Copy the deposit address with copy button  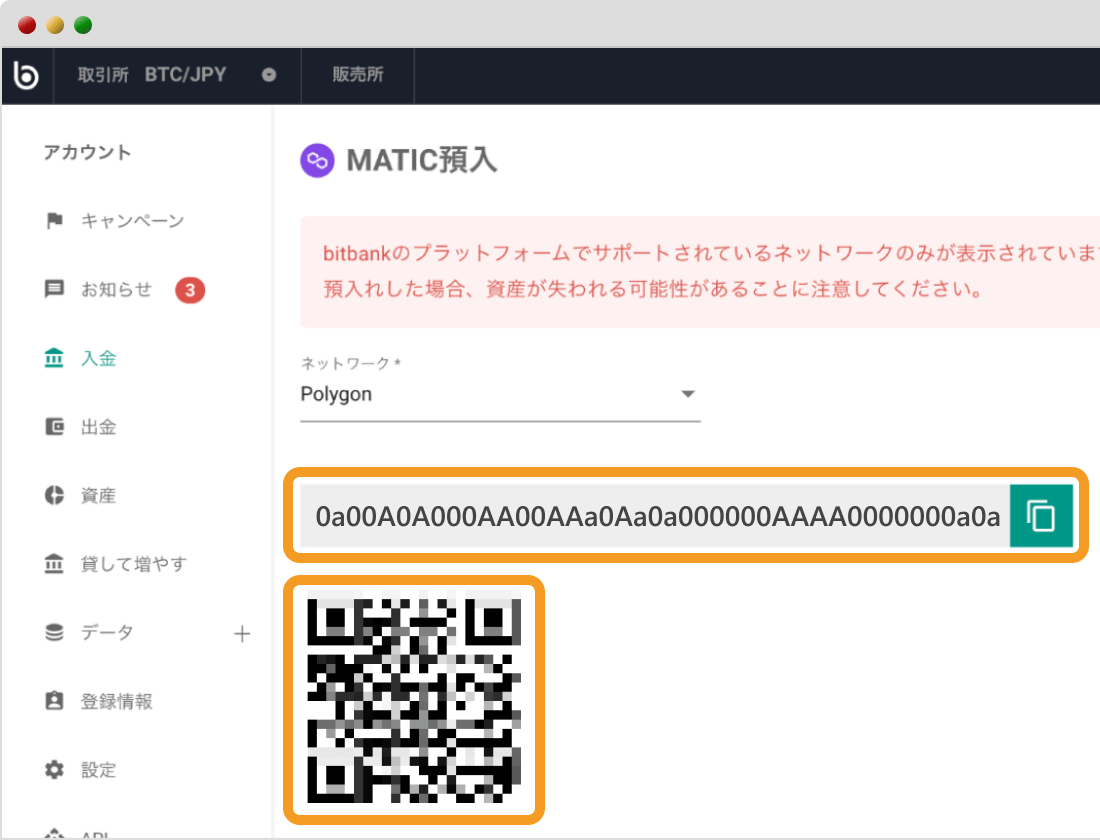click(1041, 516)
